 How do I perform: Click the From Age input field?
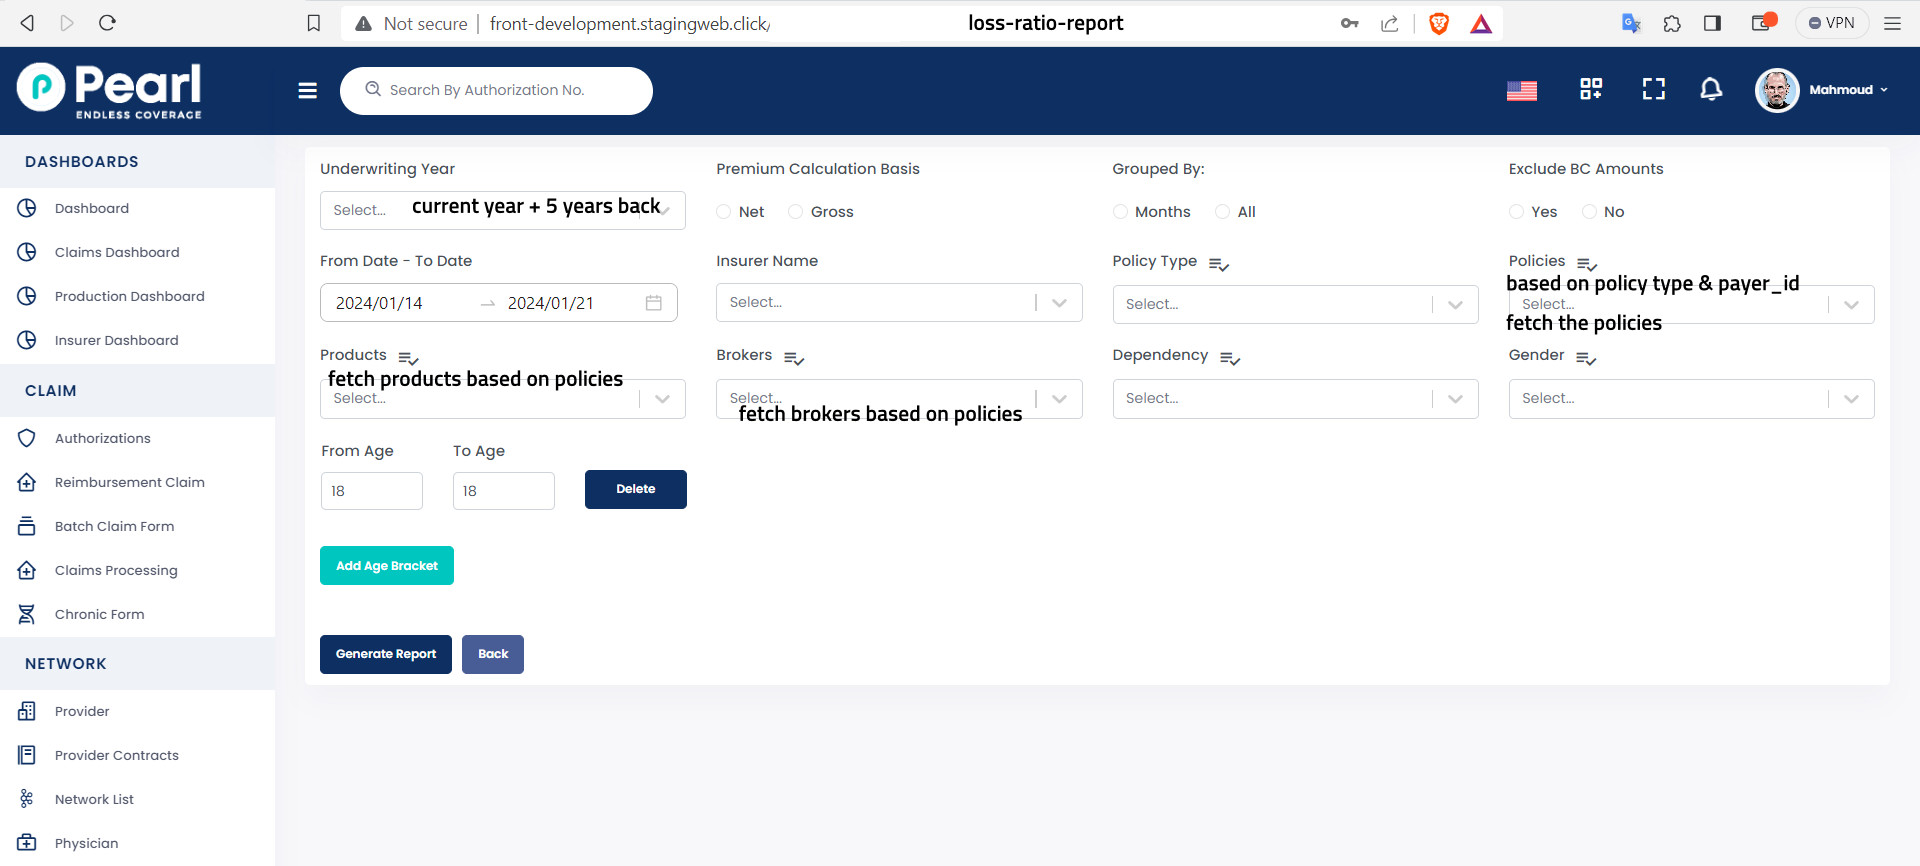point(371,492)
